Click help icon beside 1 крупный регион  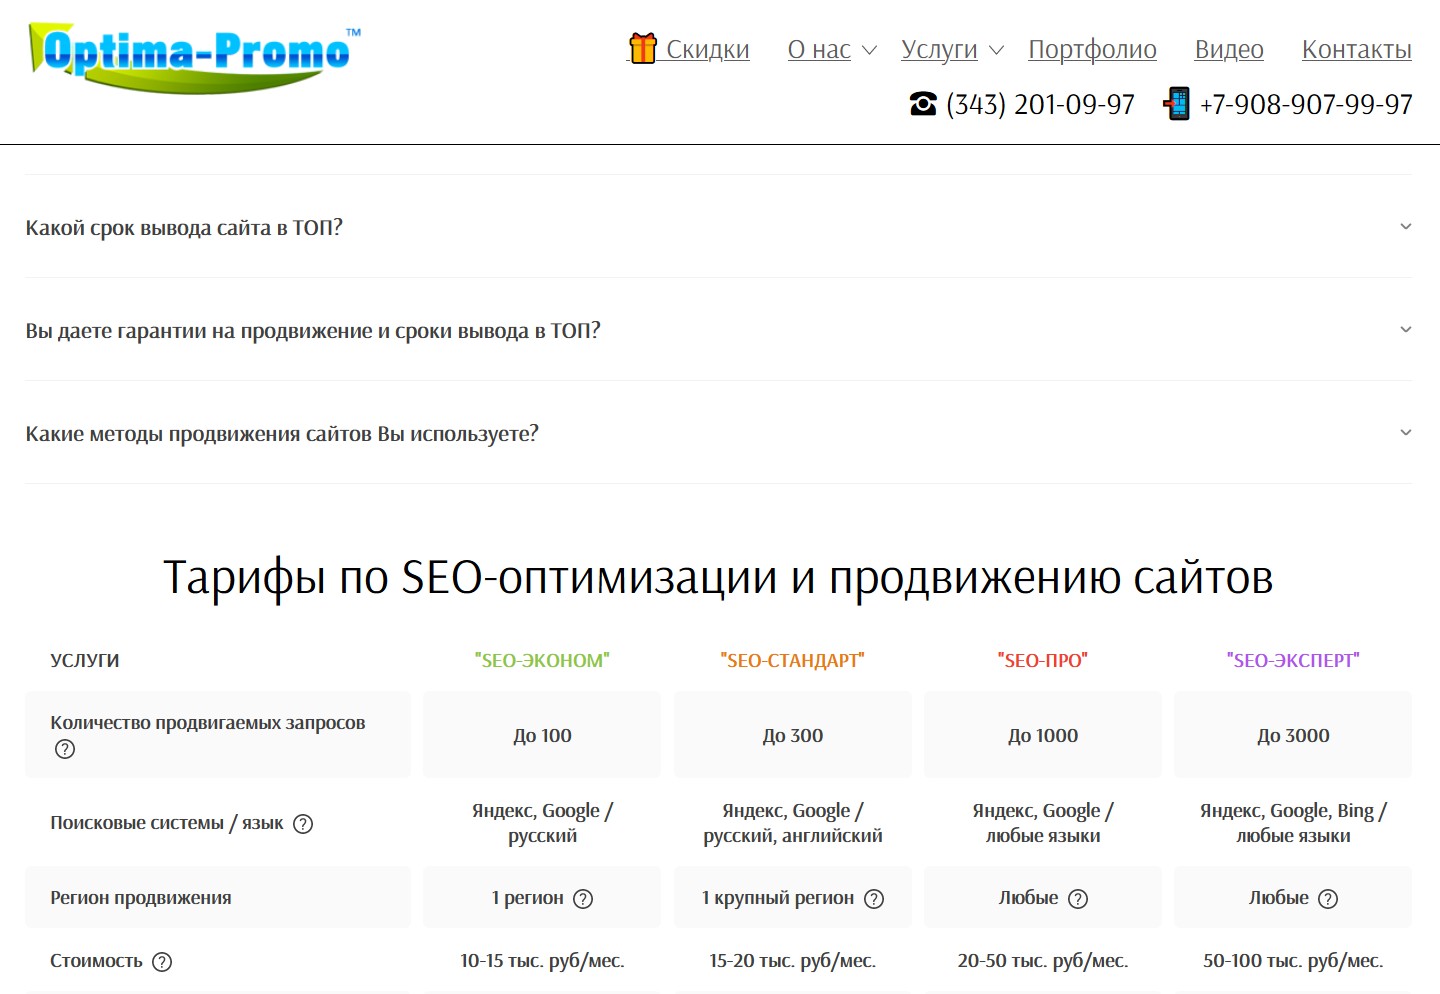(x=874, y=899)
